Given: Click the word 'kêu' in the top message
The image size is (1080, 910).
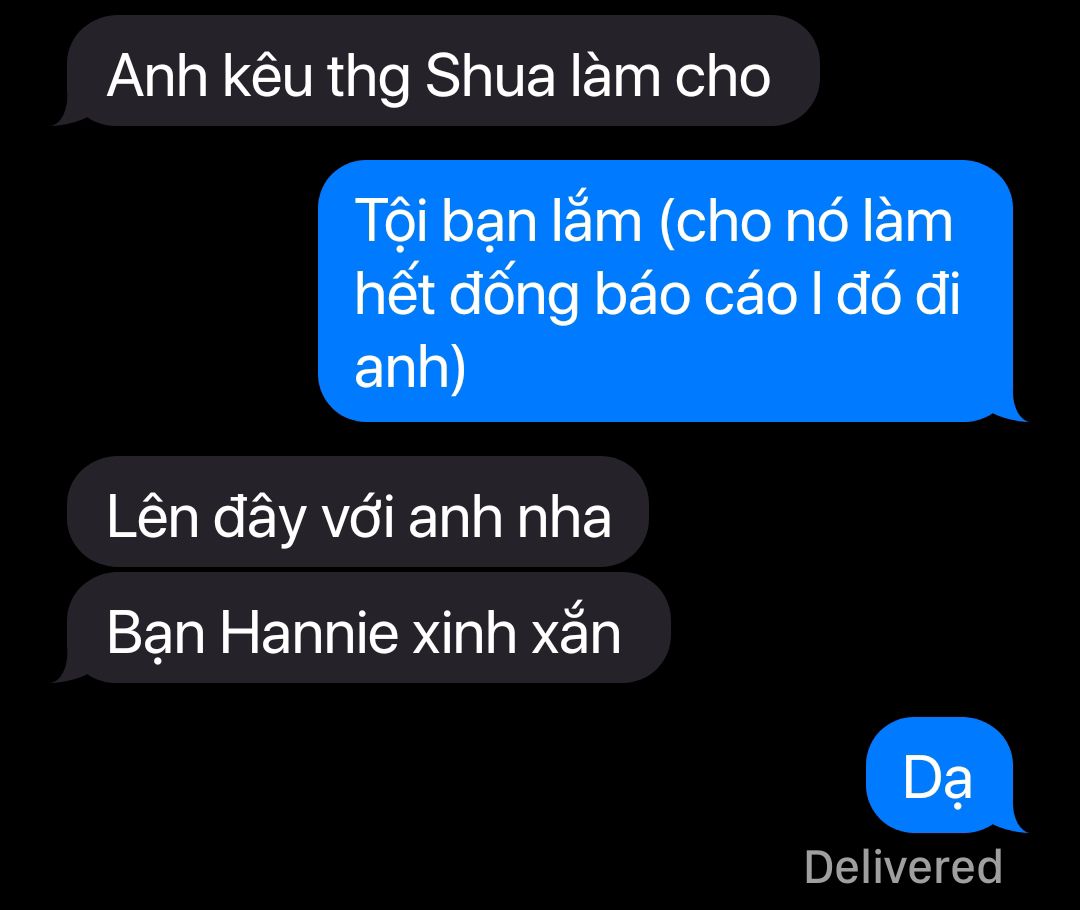Looking at the screenshot, I should (x=267, y=74).
